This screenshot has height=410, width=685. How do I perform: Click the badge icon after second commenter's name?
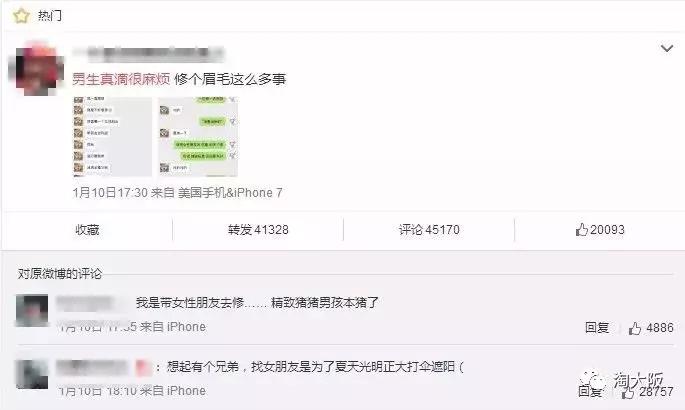[143, 368]
